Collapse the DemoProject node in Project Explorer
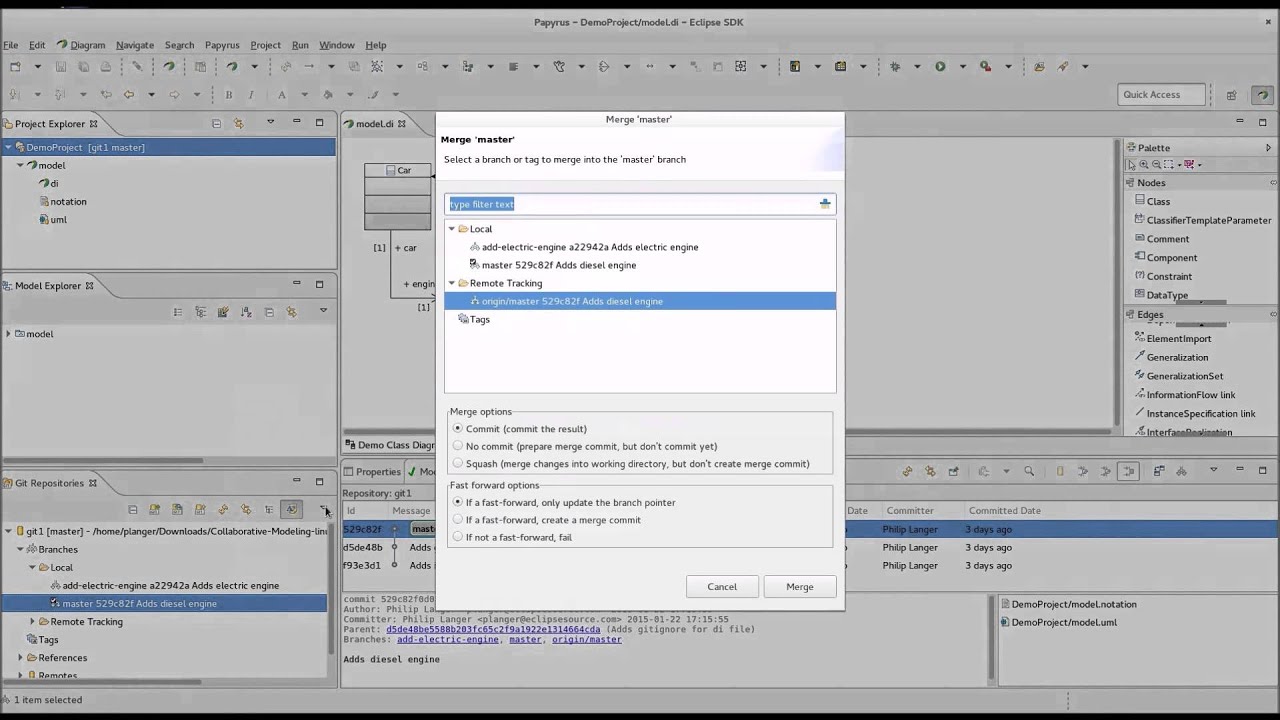 [8, 147]
